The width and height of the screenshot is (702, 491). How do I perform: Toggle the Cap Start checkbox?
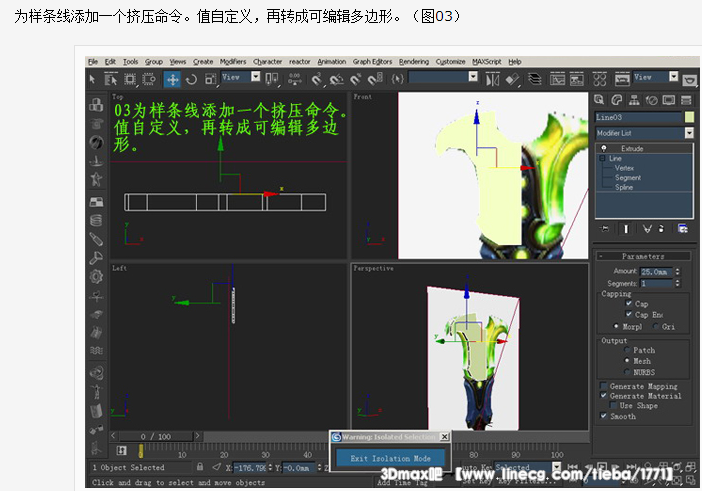point(629,303)
